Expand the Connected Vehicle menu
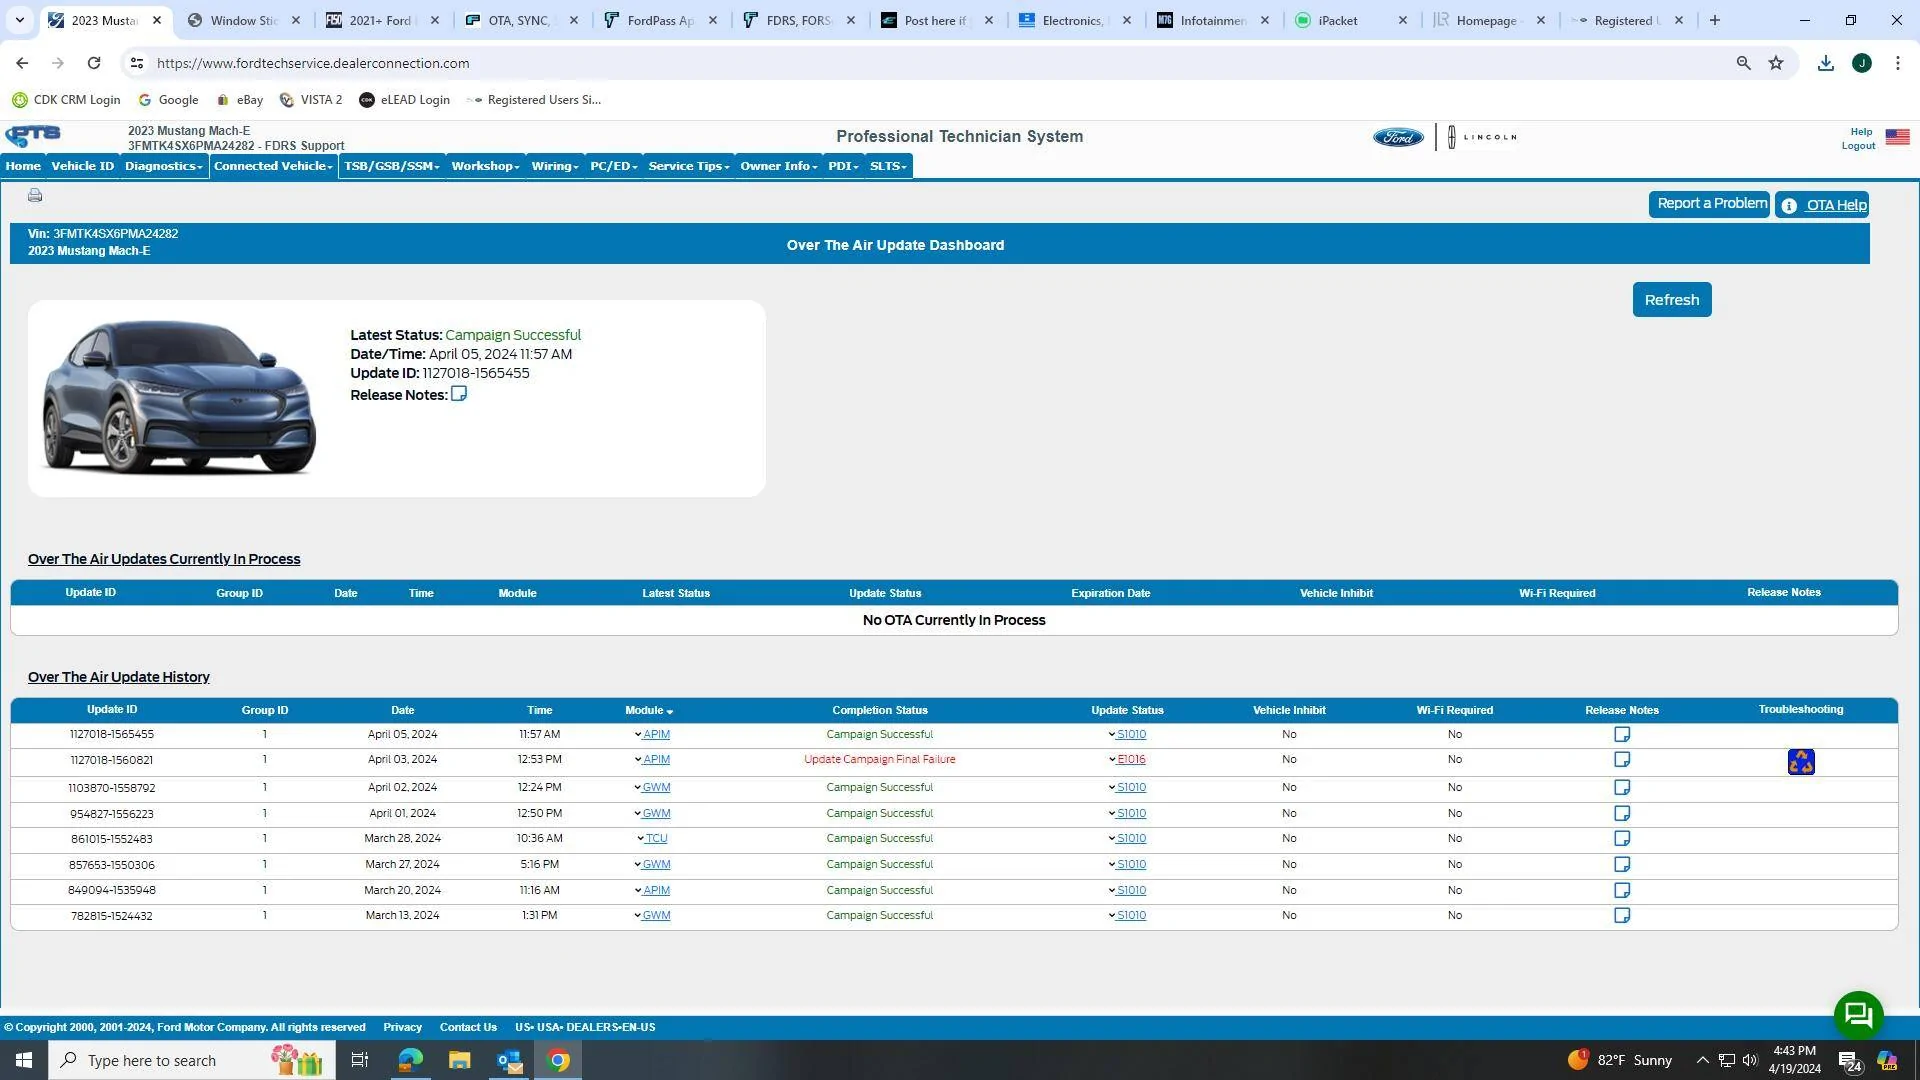The height and width of the screenshot is (1080, 1920). click(273, 166)
